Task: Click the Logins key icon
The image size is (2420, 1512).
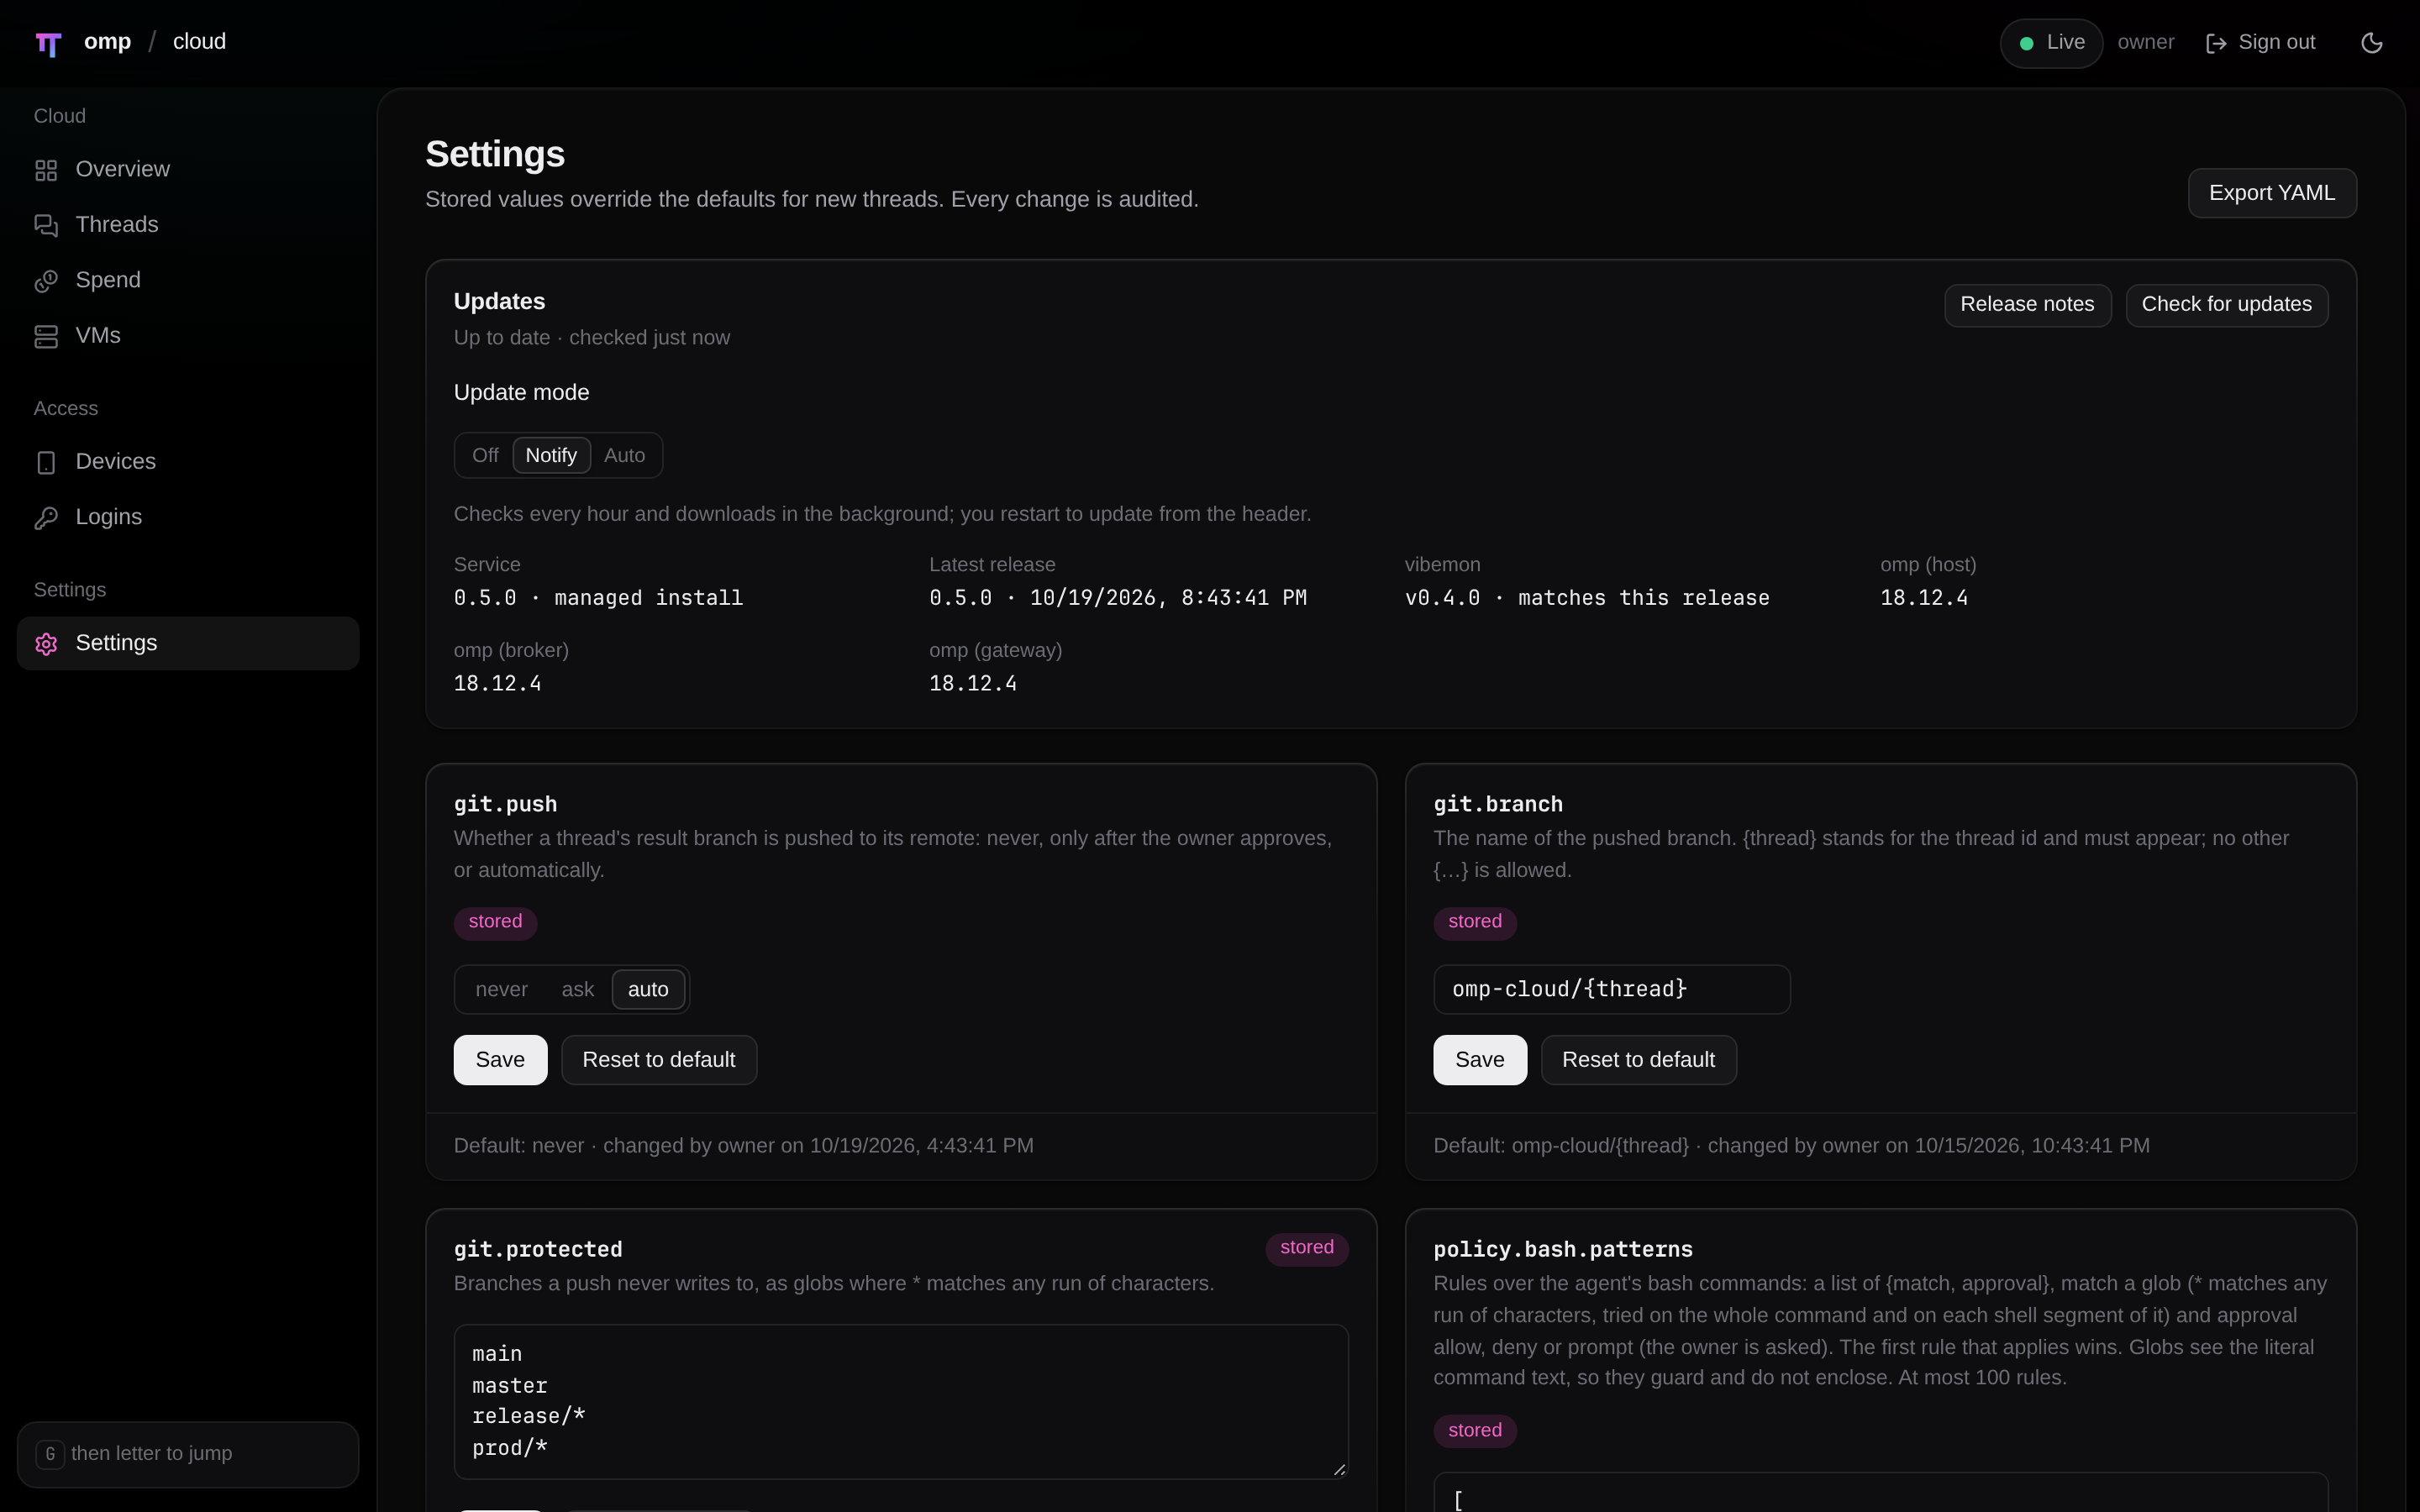Action: click(x=46, y=517)
